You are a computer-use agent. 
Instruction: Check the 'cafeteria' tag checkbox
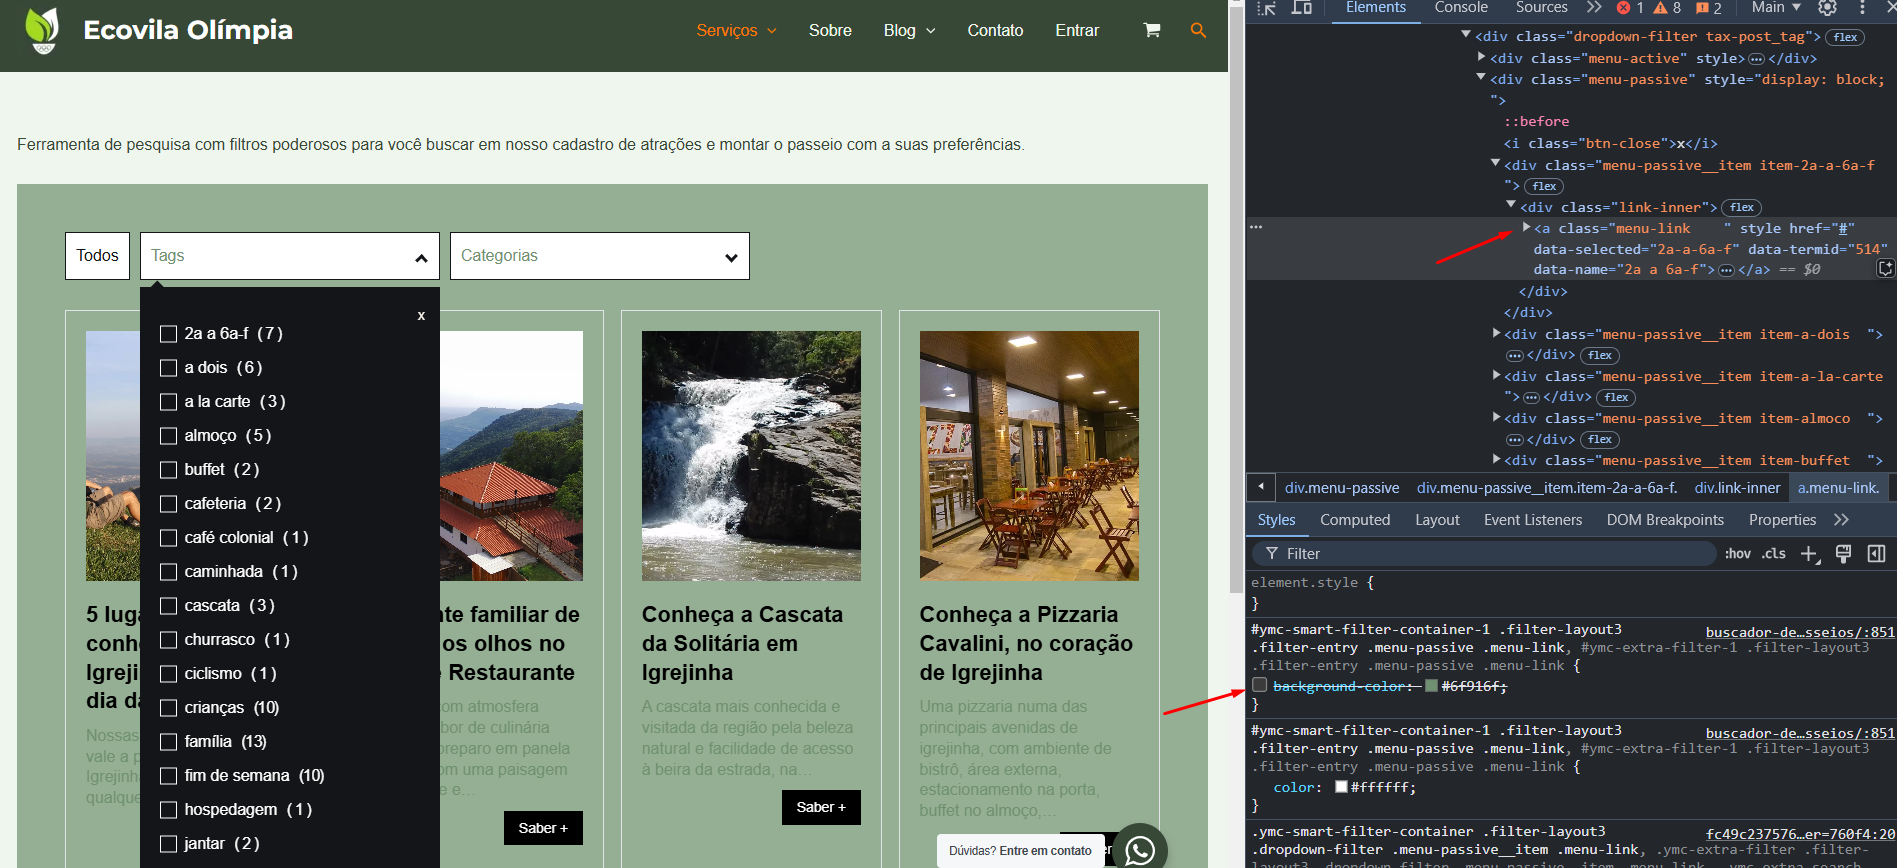coord(169,504)
